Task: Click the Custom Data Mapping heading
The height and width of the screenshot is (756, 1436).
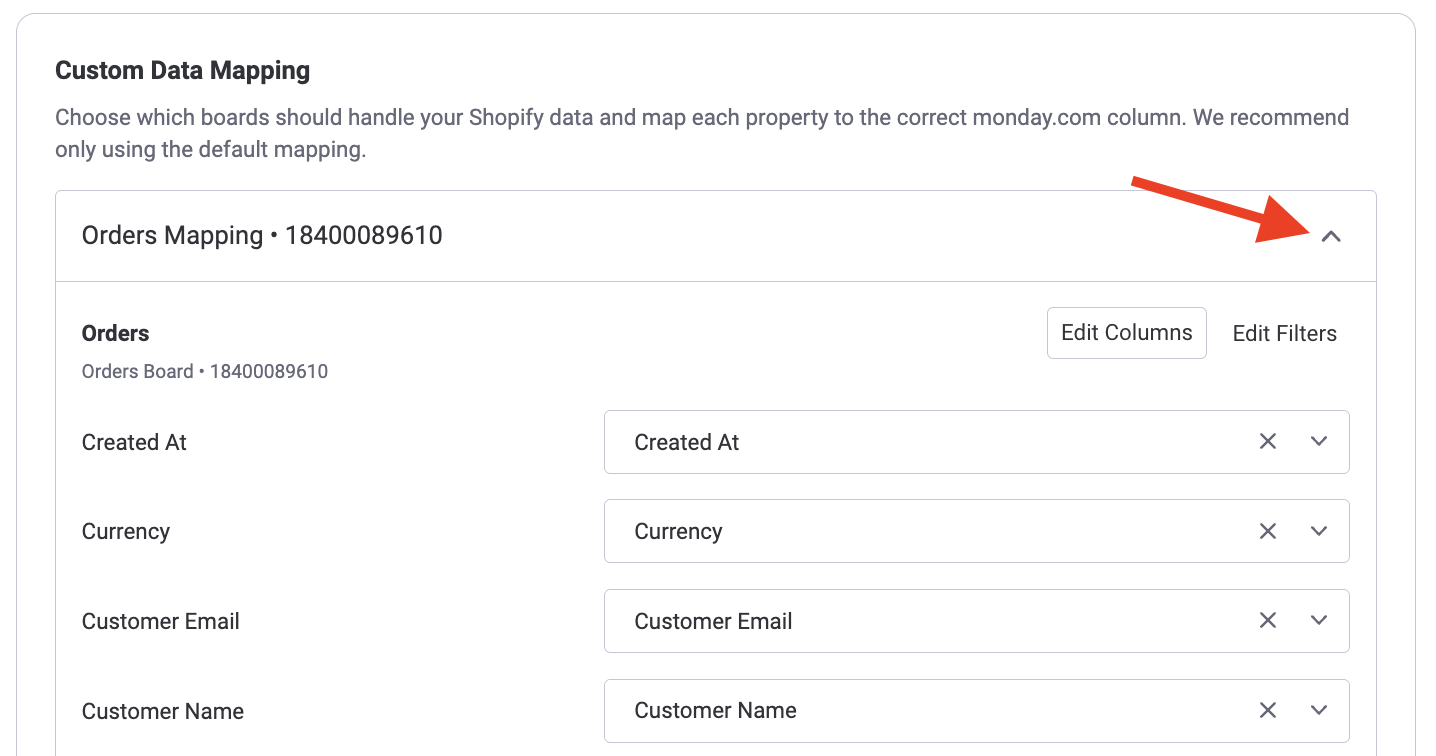Action: [x=182, y=71]
